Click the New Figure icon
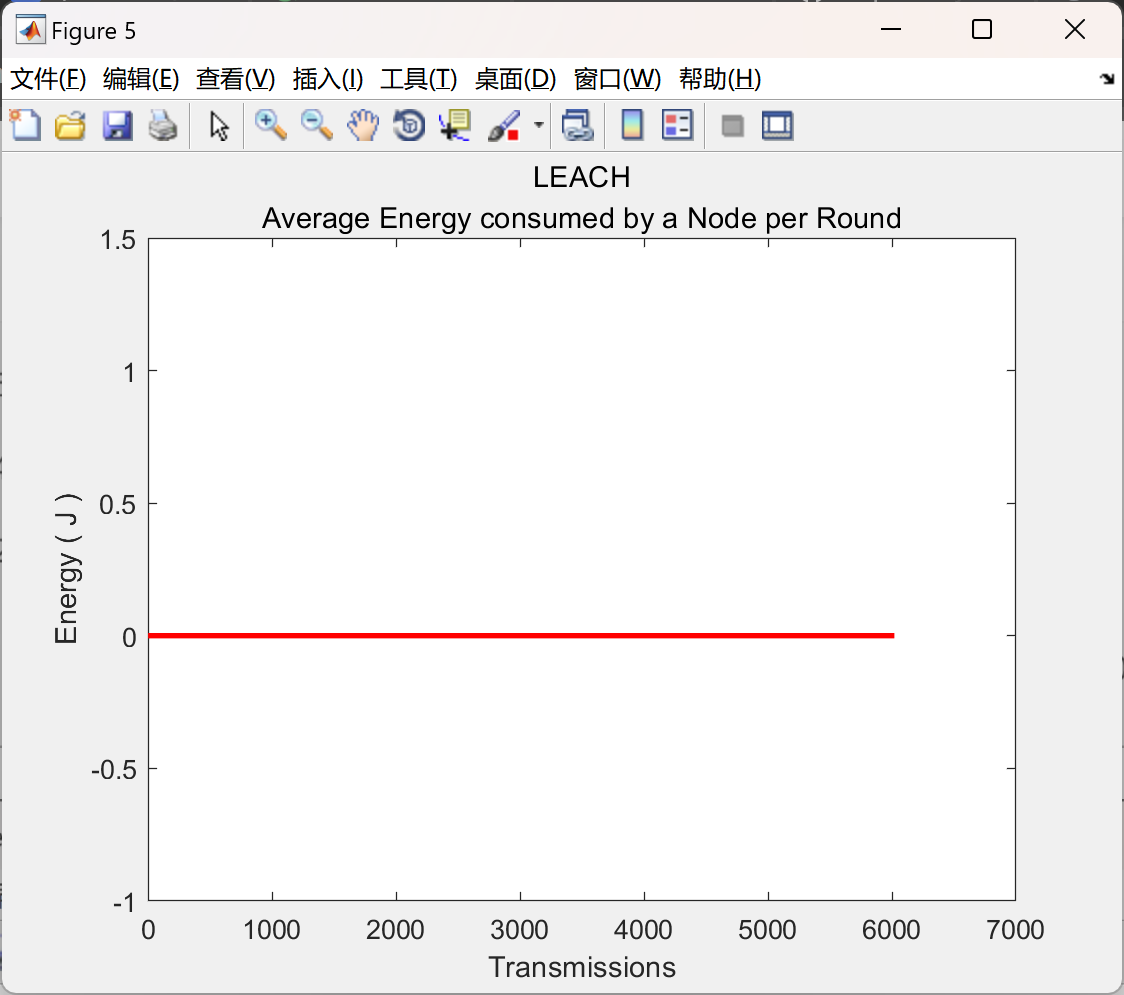 tap(26, 125)
